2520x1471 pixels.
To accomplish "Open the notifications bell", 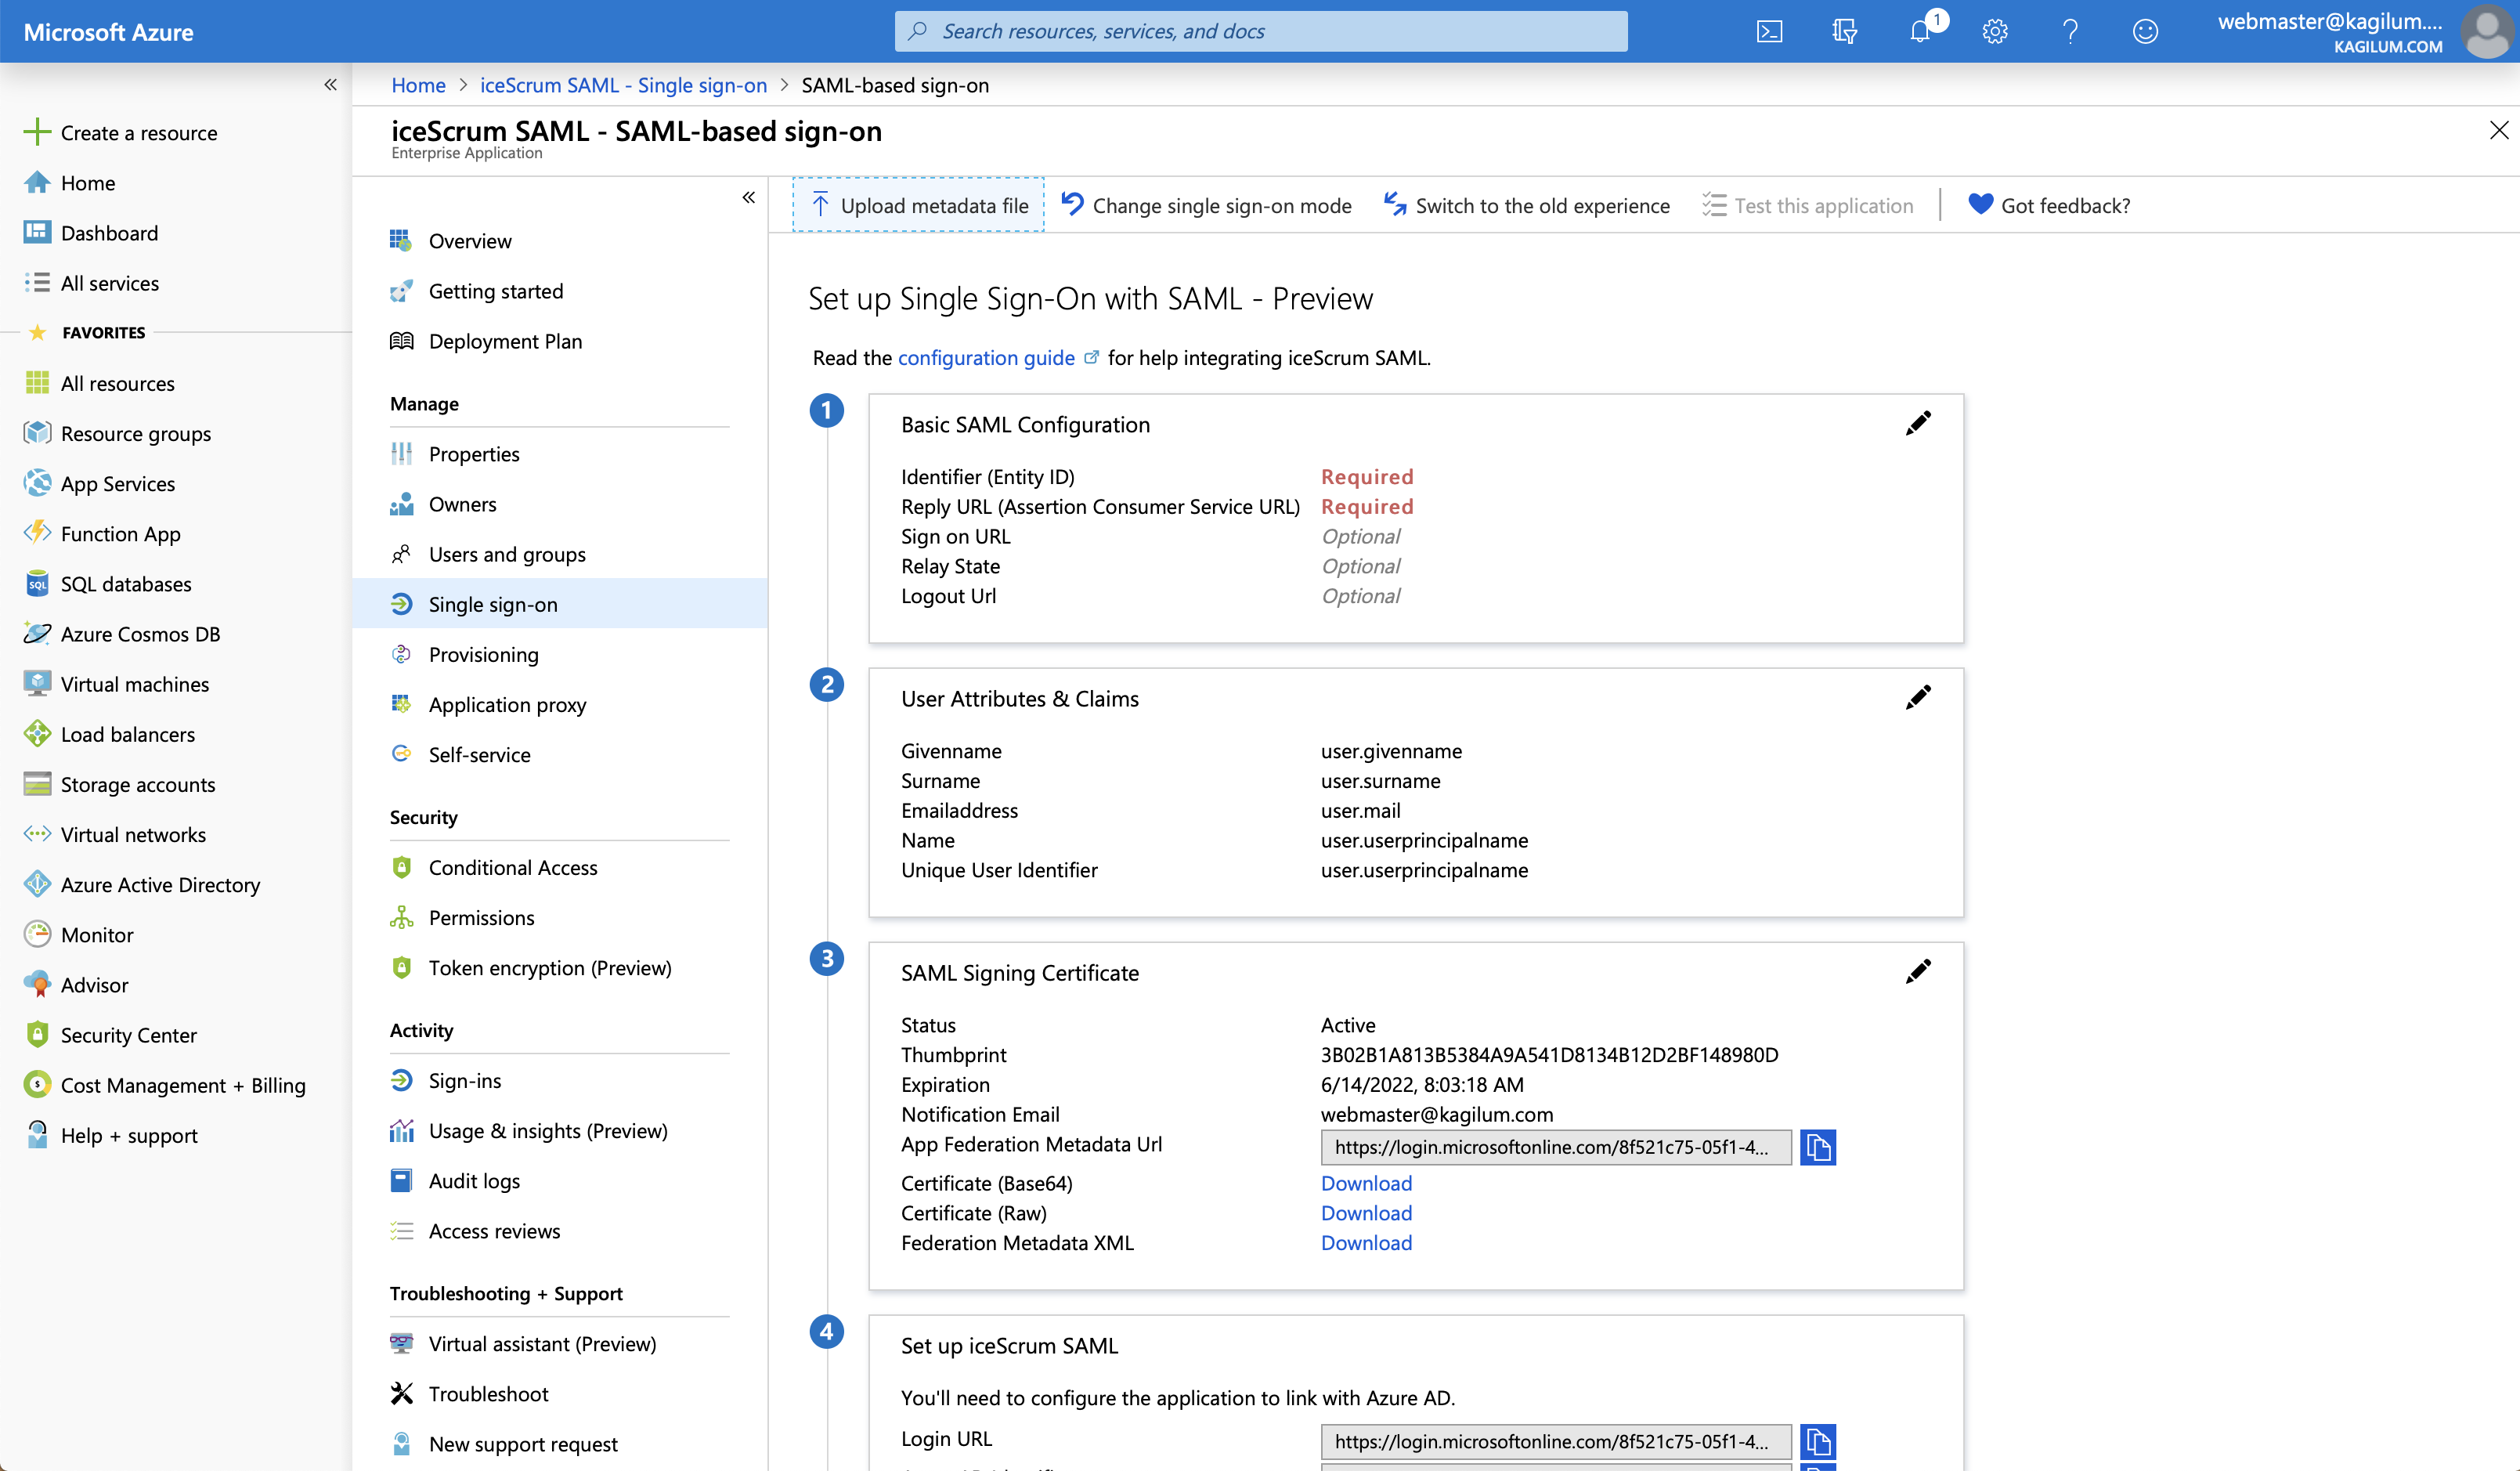I will [1920, 31].
